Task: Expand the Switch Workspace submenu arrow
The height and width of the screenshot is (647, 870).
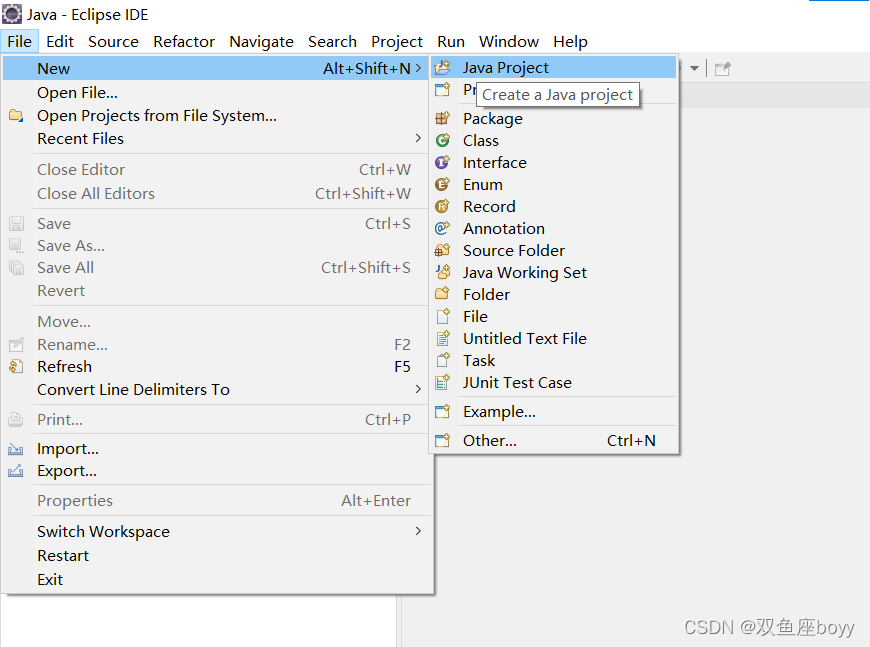Action: 418,531
